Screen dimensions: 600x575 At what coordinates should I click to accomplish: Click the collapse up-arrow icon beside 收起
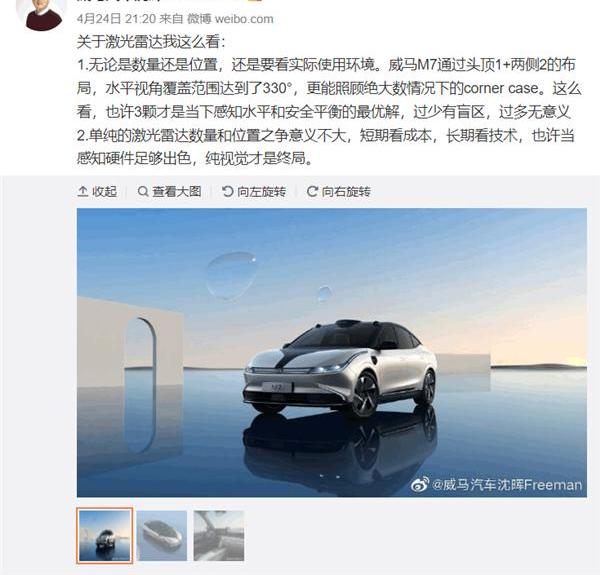(83, 191)
